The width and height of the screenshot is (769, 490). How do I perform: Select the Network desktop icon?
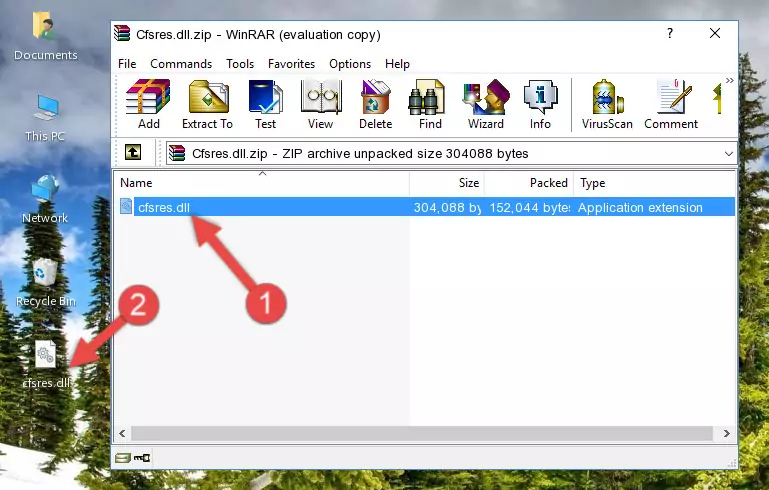point(45,200)
